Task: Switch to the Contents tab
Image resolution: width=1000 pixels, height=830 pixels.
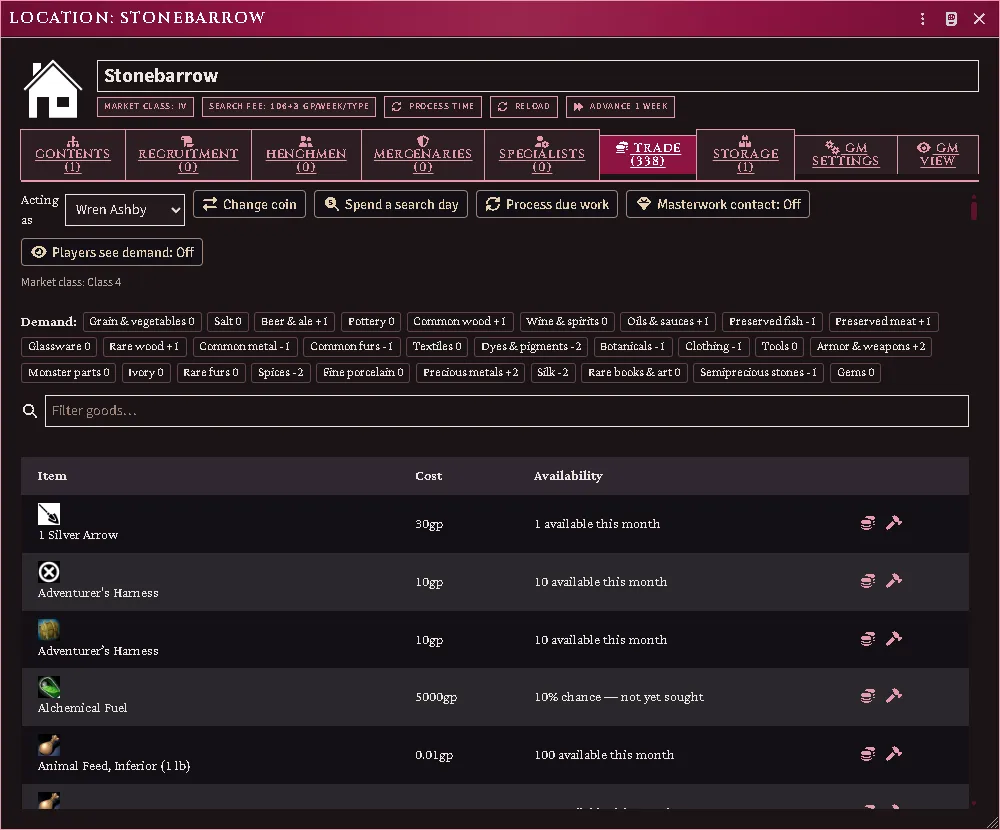Action: pos(73,155)
